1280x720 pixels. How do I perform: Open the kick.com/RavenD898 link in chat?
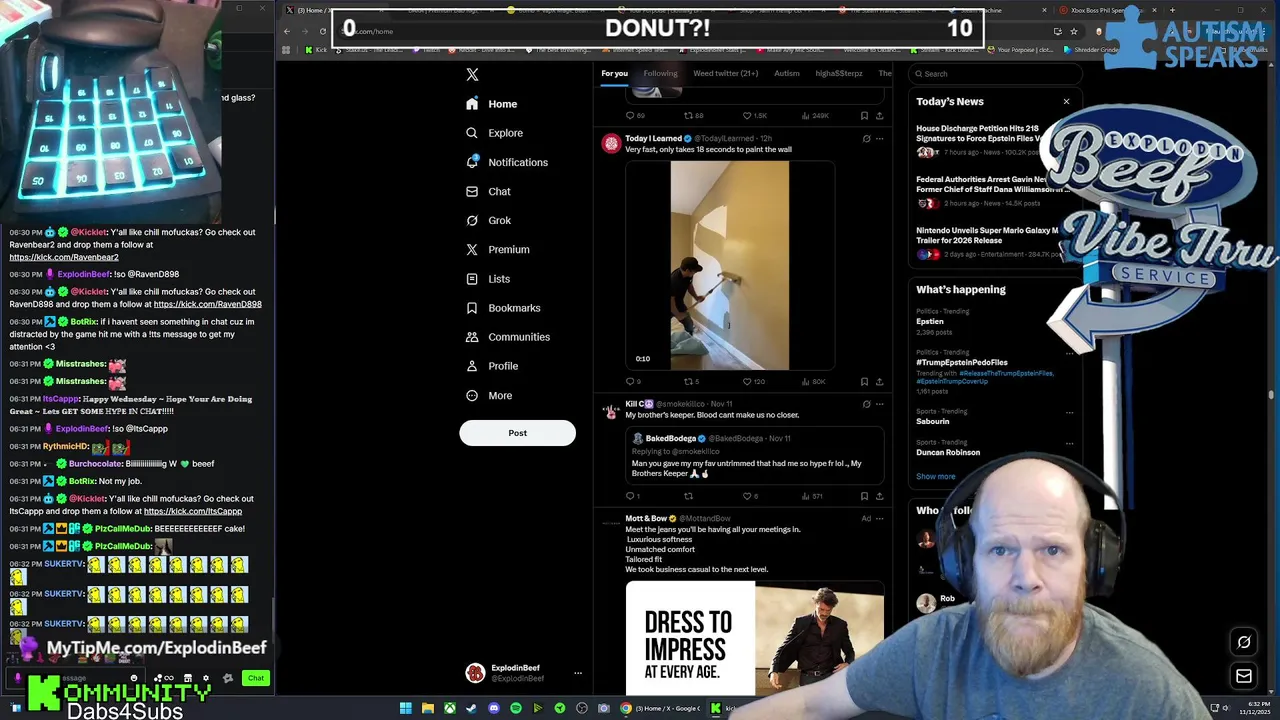tap(208, 304)
